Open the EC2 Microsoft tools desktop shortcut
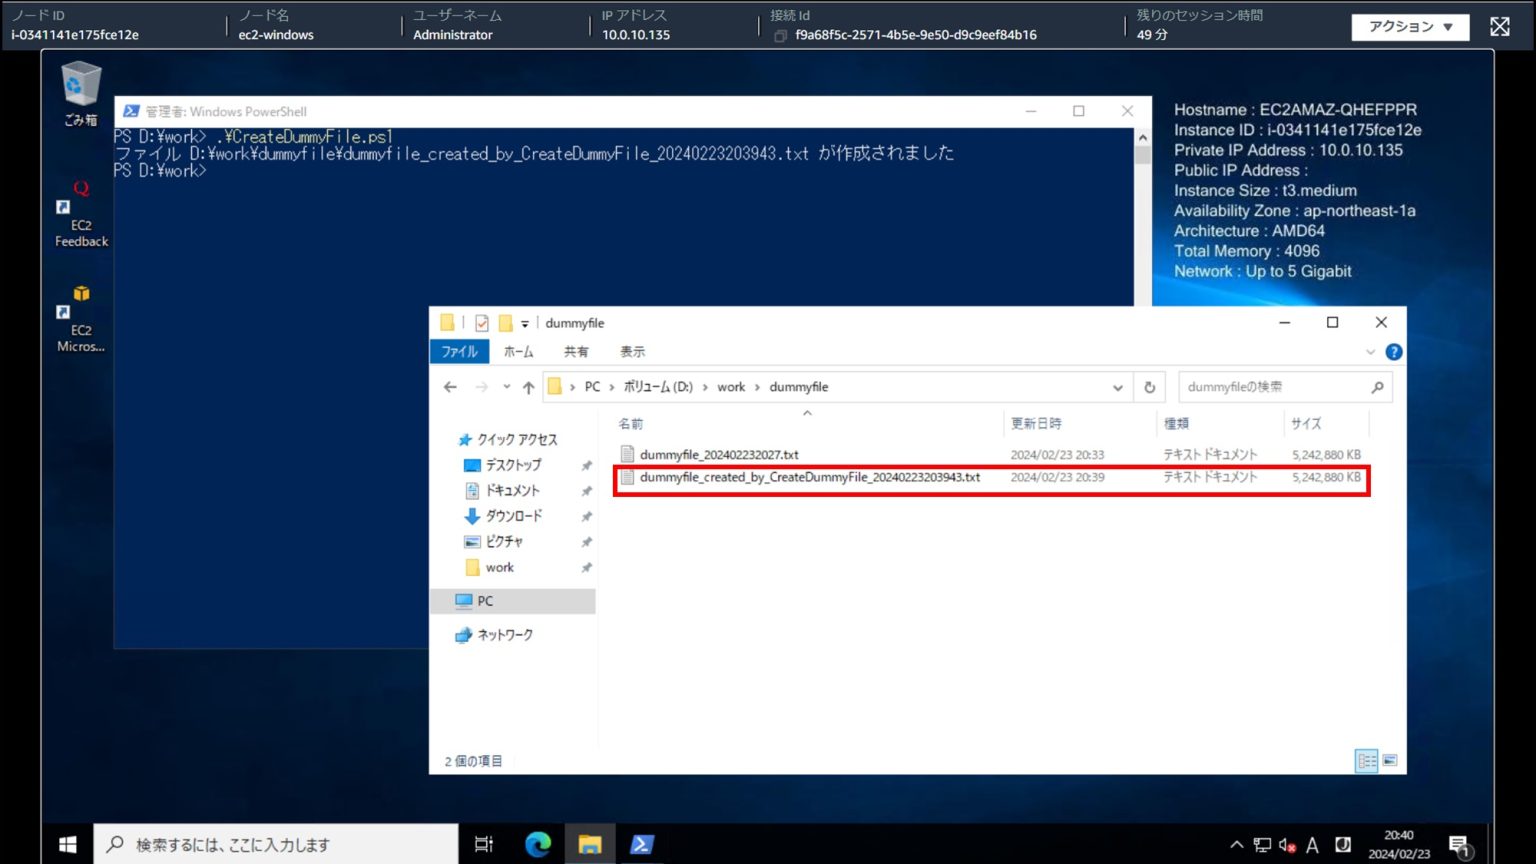The height and width of the screenshot is (864, 1536). tap(80, 310)
